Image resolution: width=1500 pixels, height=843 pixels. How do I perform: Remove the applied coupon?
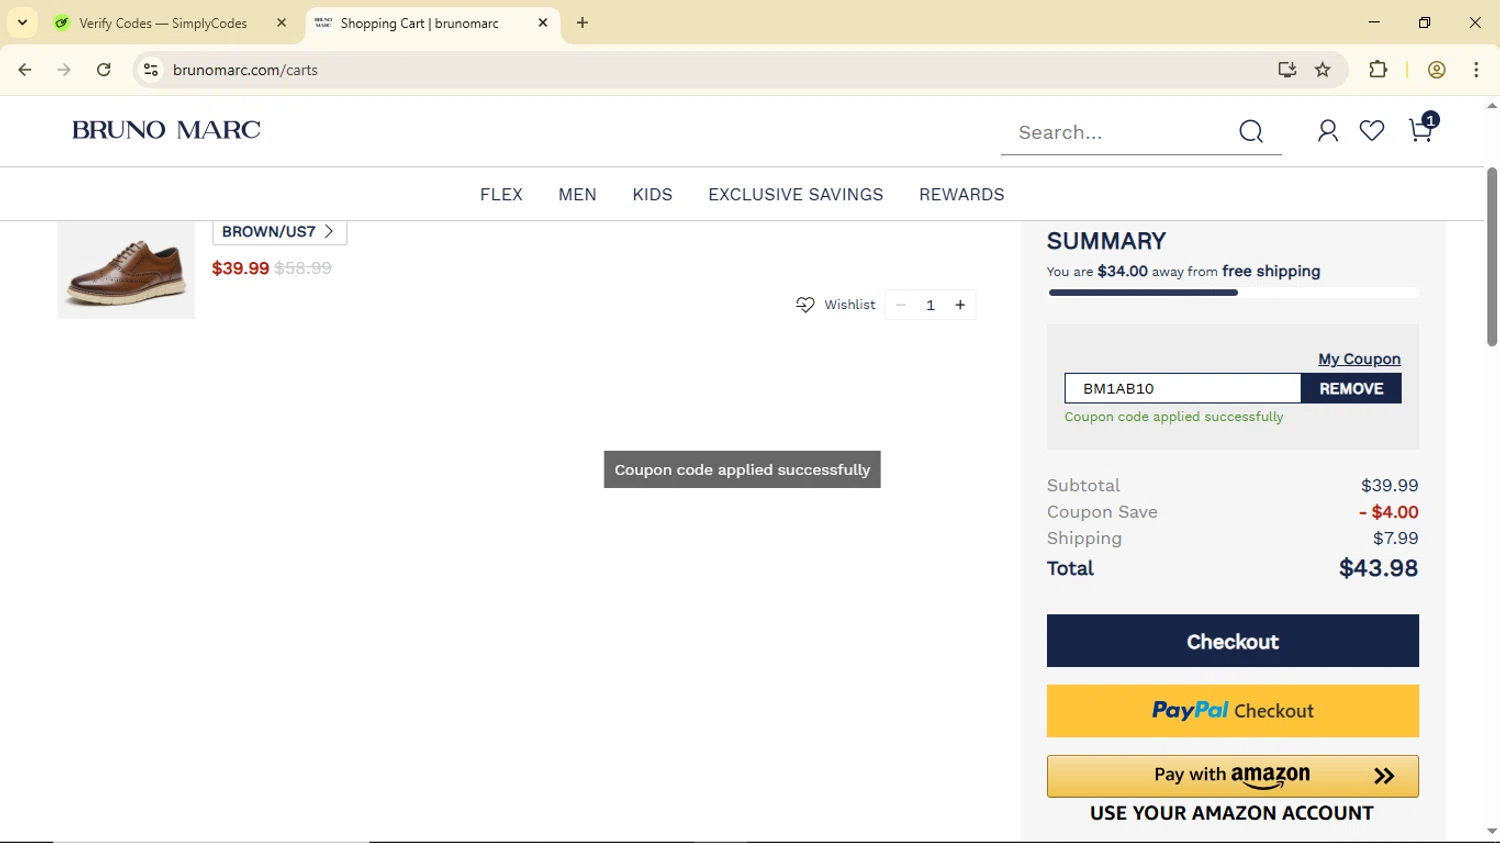point(1351,388)
